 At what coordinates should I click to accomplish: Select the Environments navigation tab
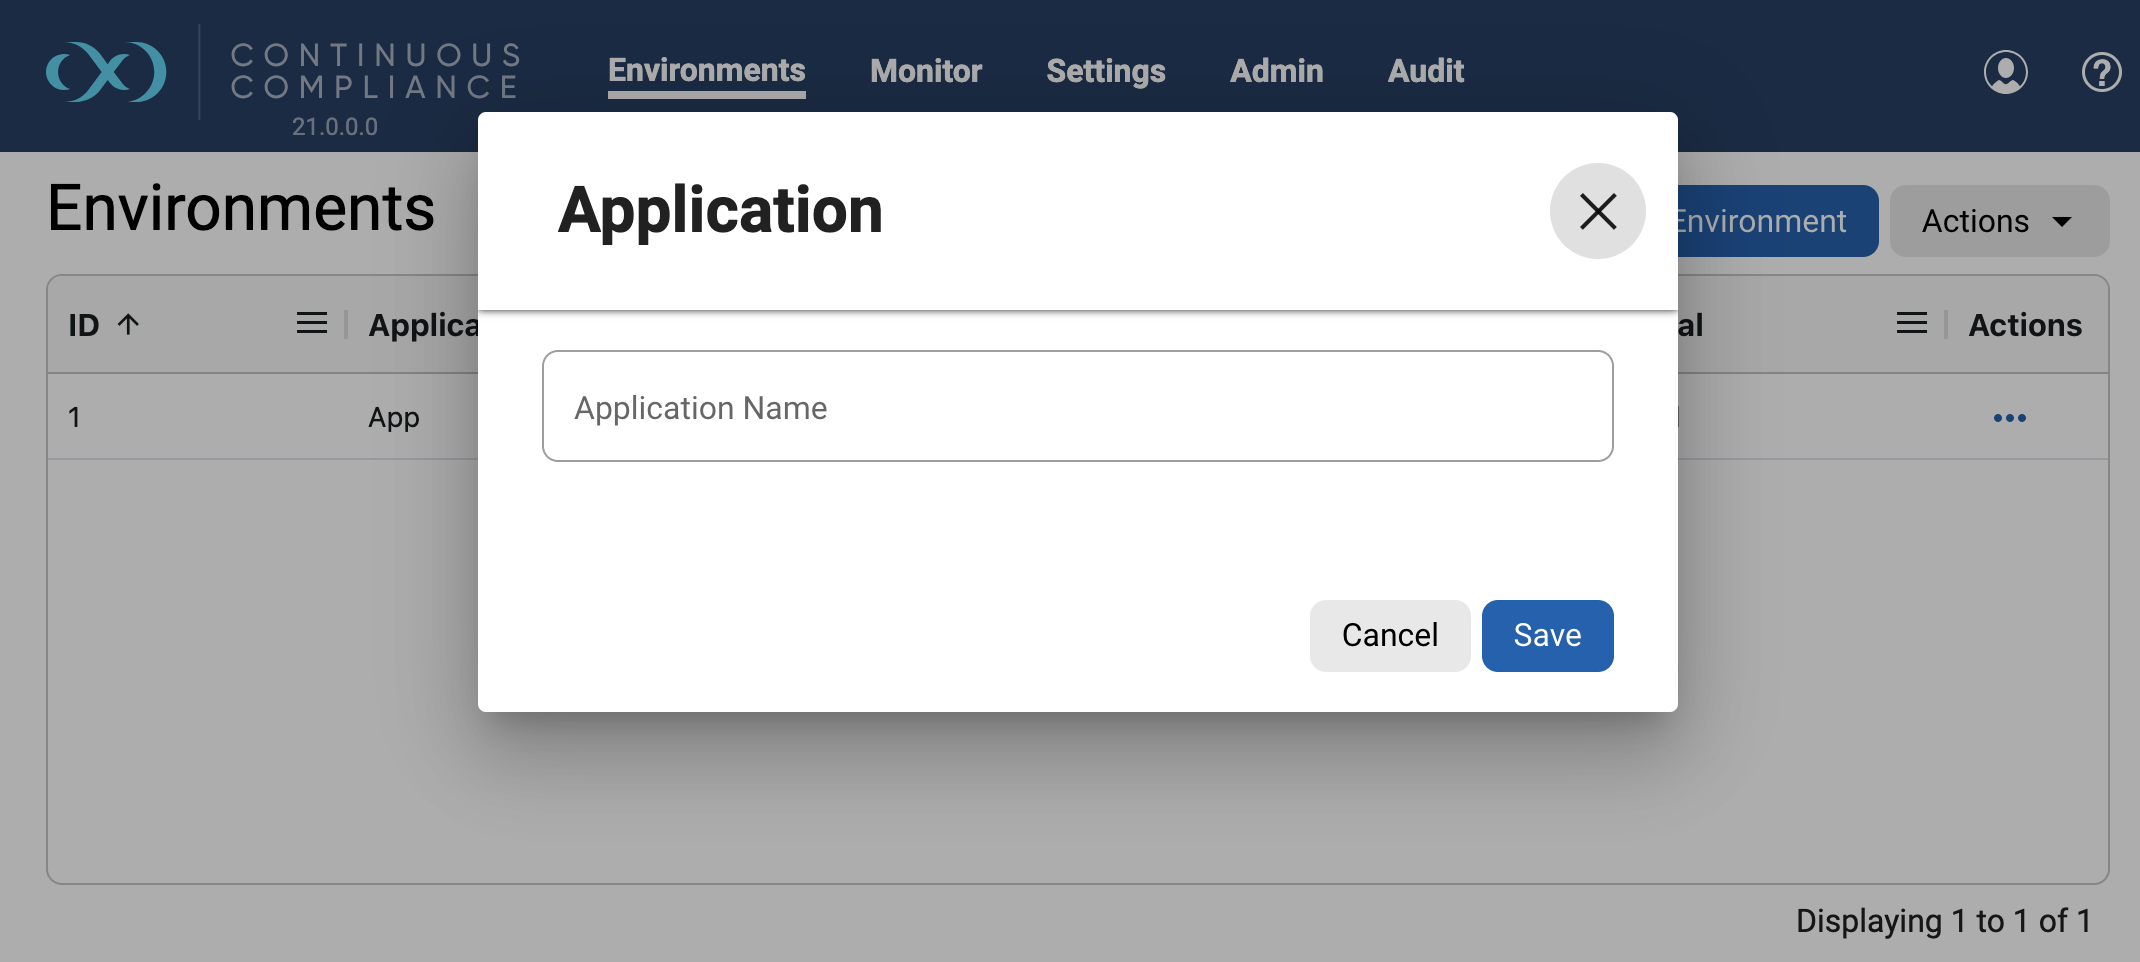(706, 71)
